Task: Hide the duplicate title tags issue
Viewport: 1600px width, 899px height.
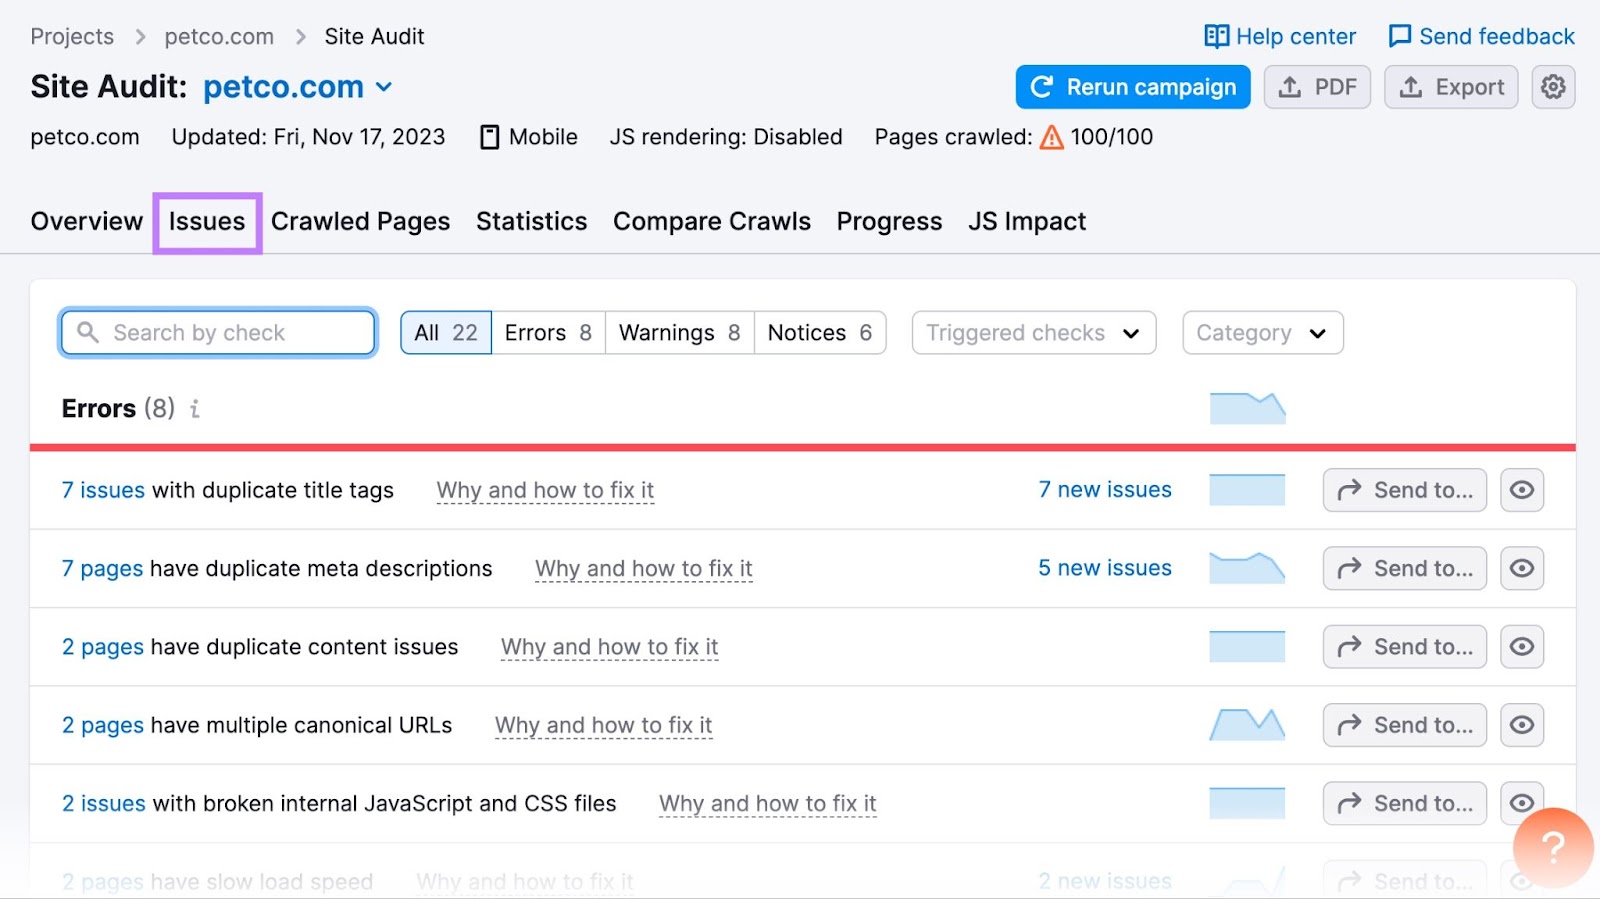Action: point(1521,490)
